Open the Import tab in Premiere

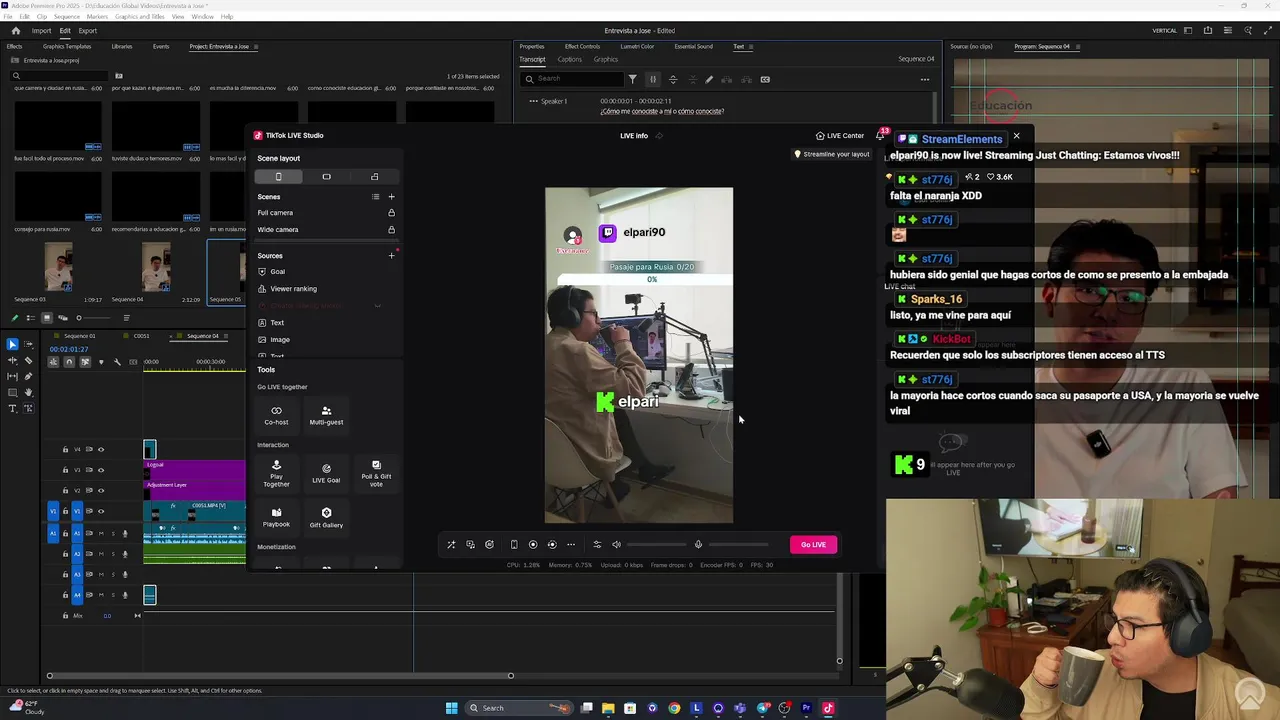[x=41, y=31]
